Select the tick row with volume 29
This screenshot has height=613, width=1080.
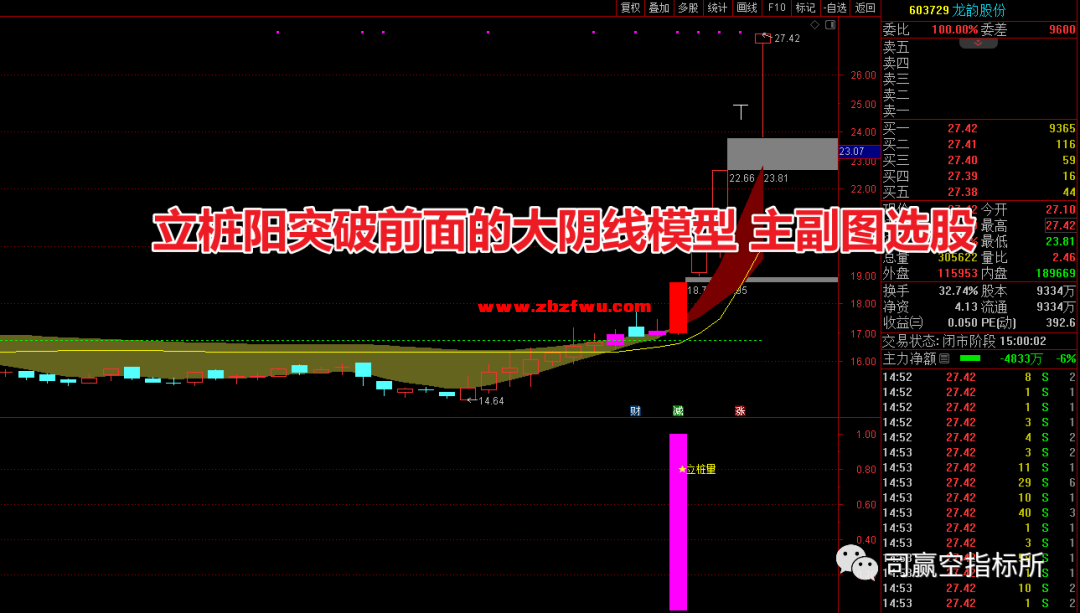coord(979,482)
